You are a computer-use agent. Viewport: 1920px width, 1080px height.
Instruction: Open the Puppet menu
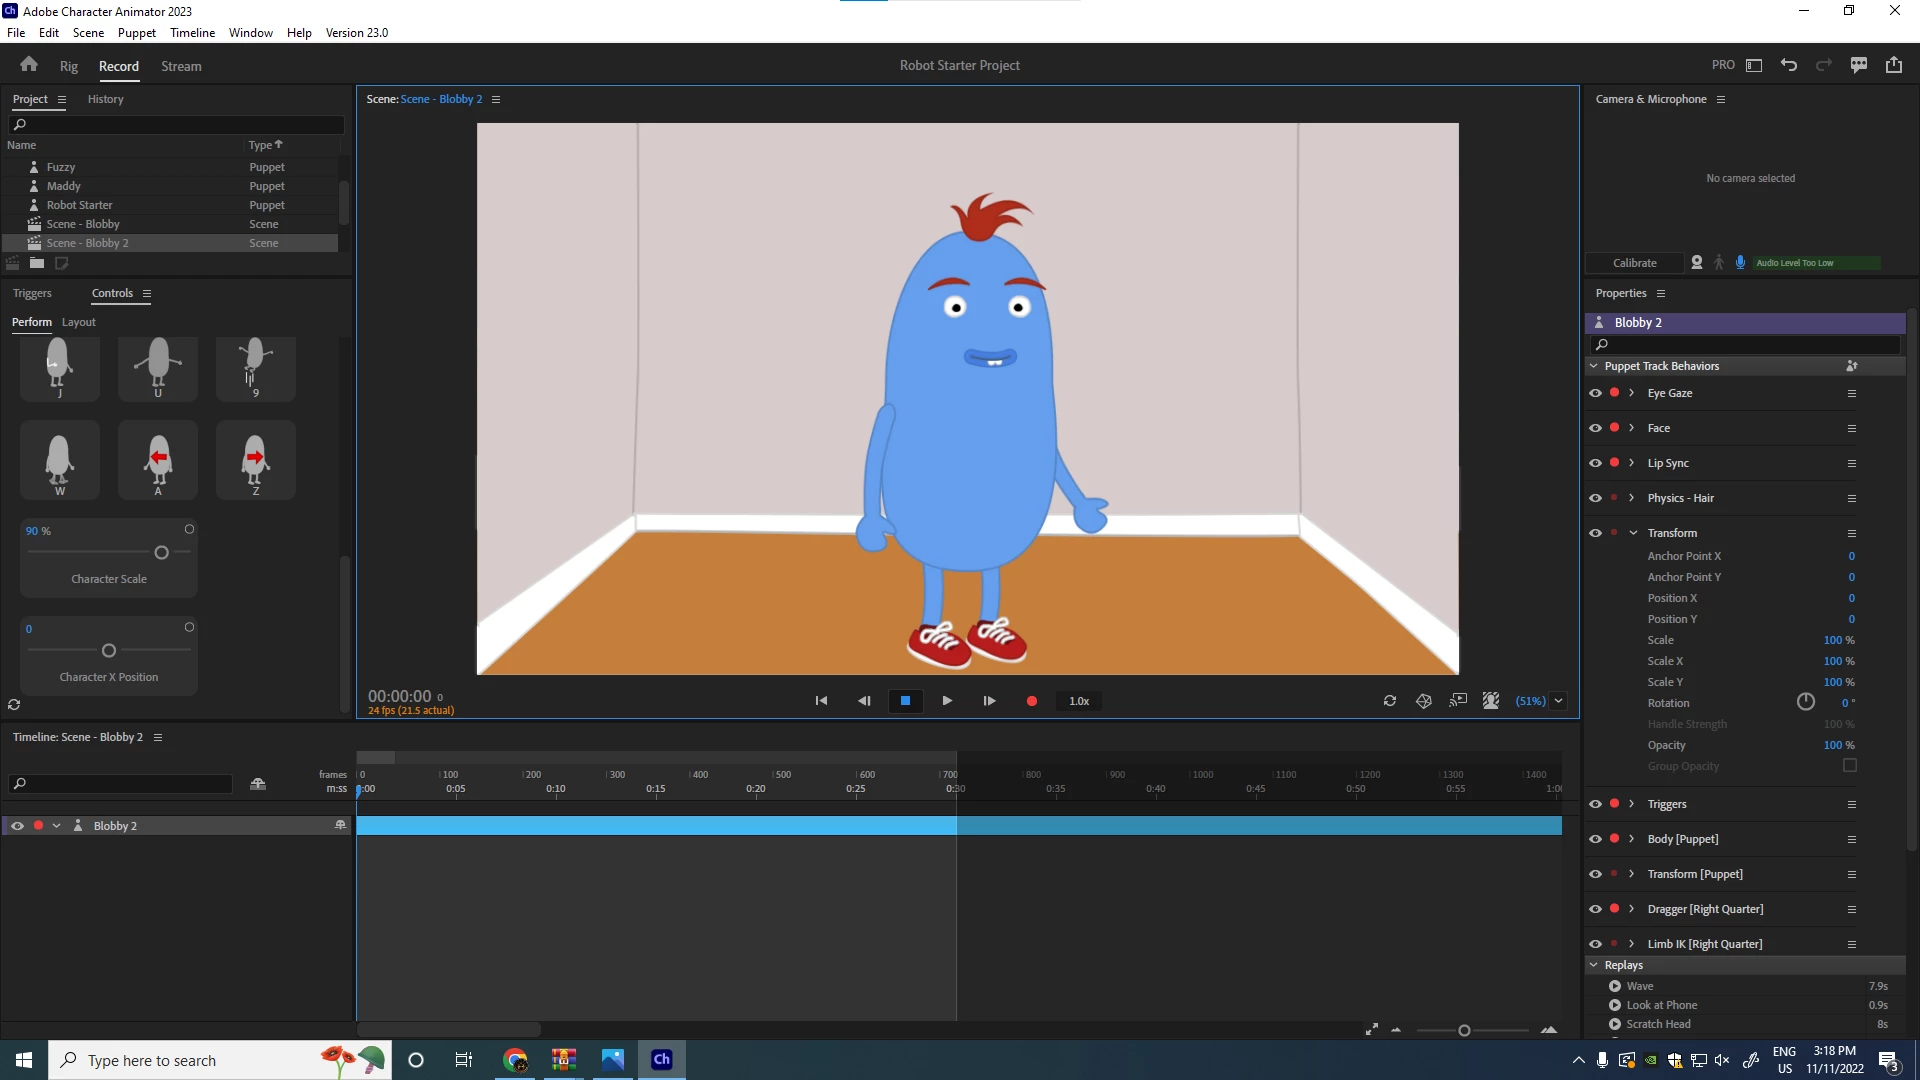(136, 32)
